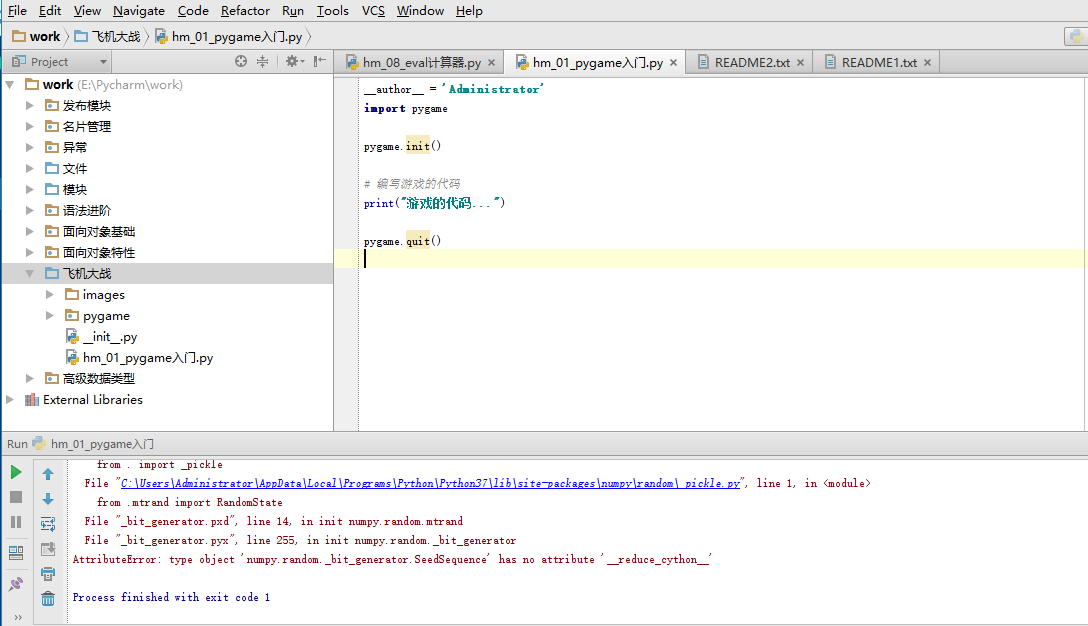Click work breadcrumb in navigation bar
1088x626 pixels.
[37, 36]
